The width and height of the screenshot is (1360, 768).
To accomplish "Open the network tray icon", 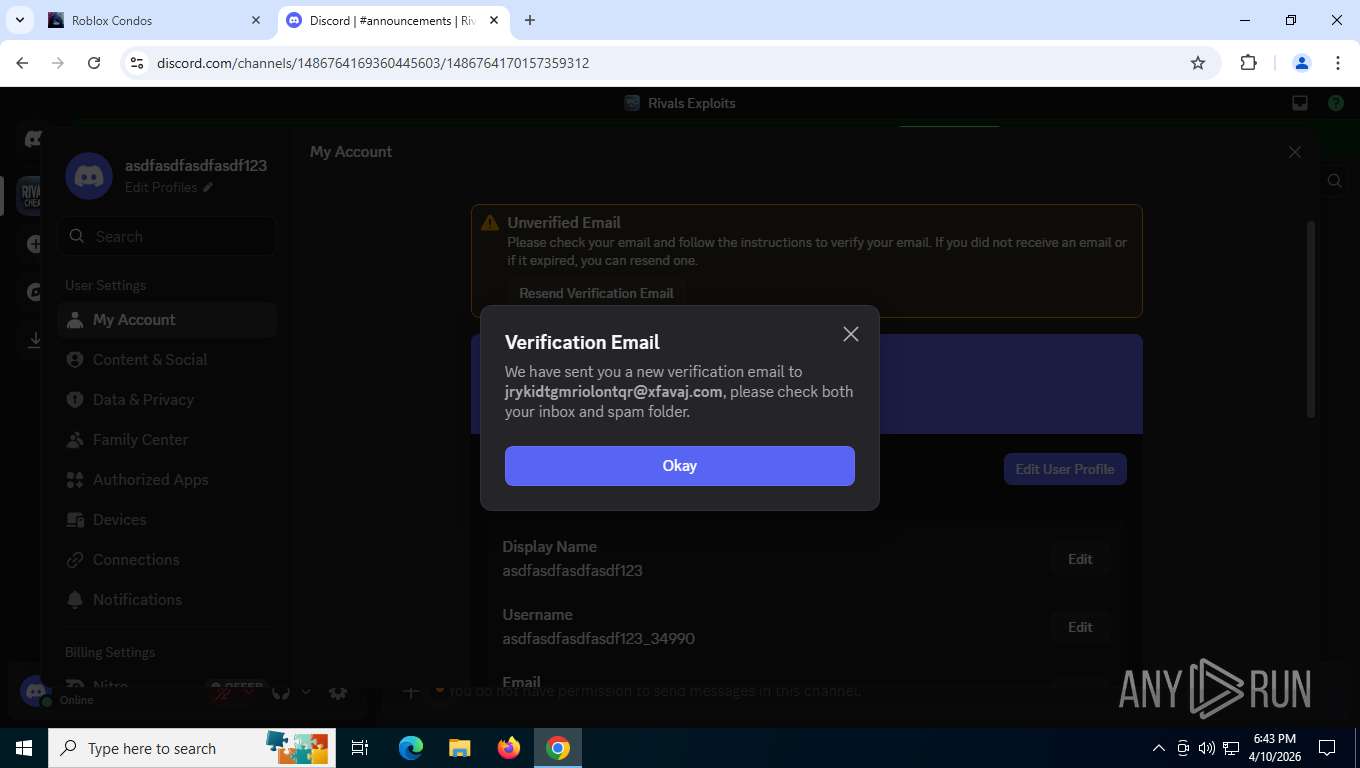I will 1231,748.
